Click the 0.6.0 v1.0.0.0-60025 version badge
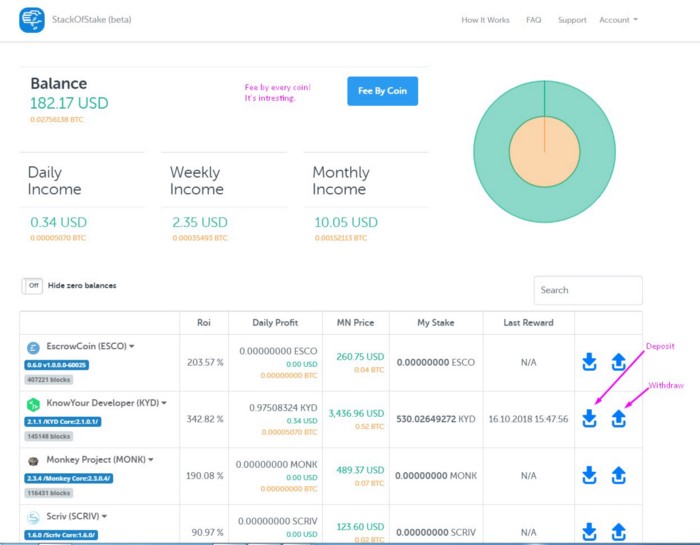Viewport: 700px width, 545px height. tap(57, 365)
